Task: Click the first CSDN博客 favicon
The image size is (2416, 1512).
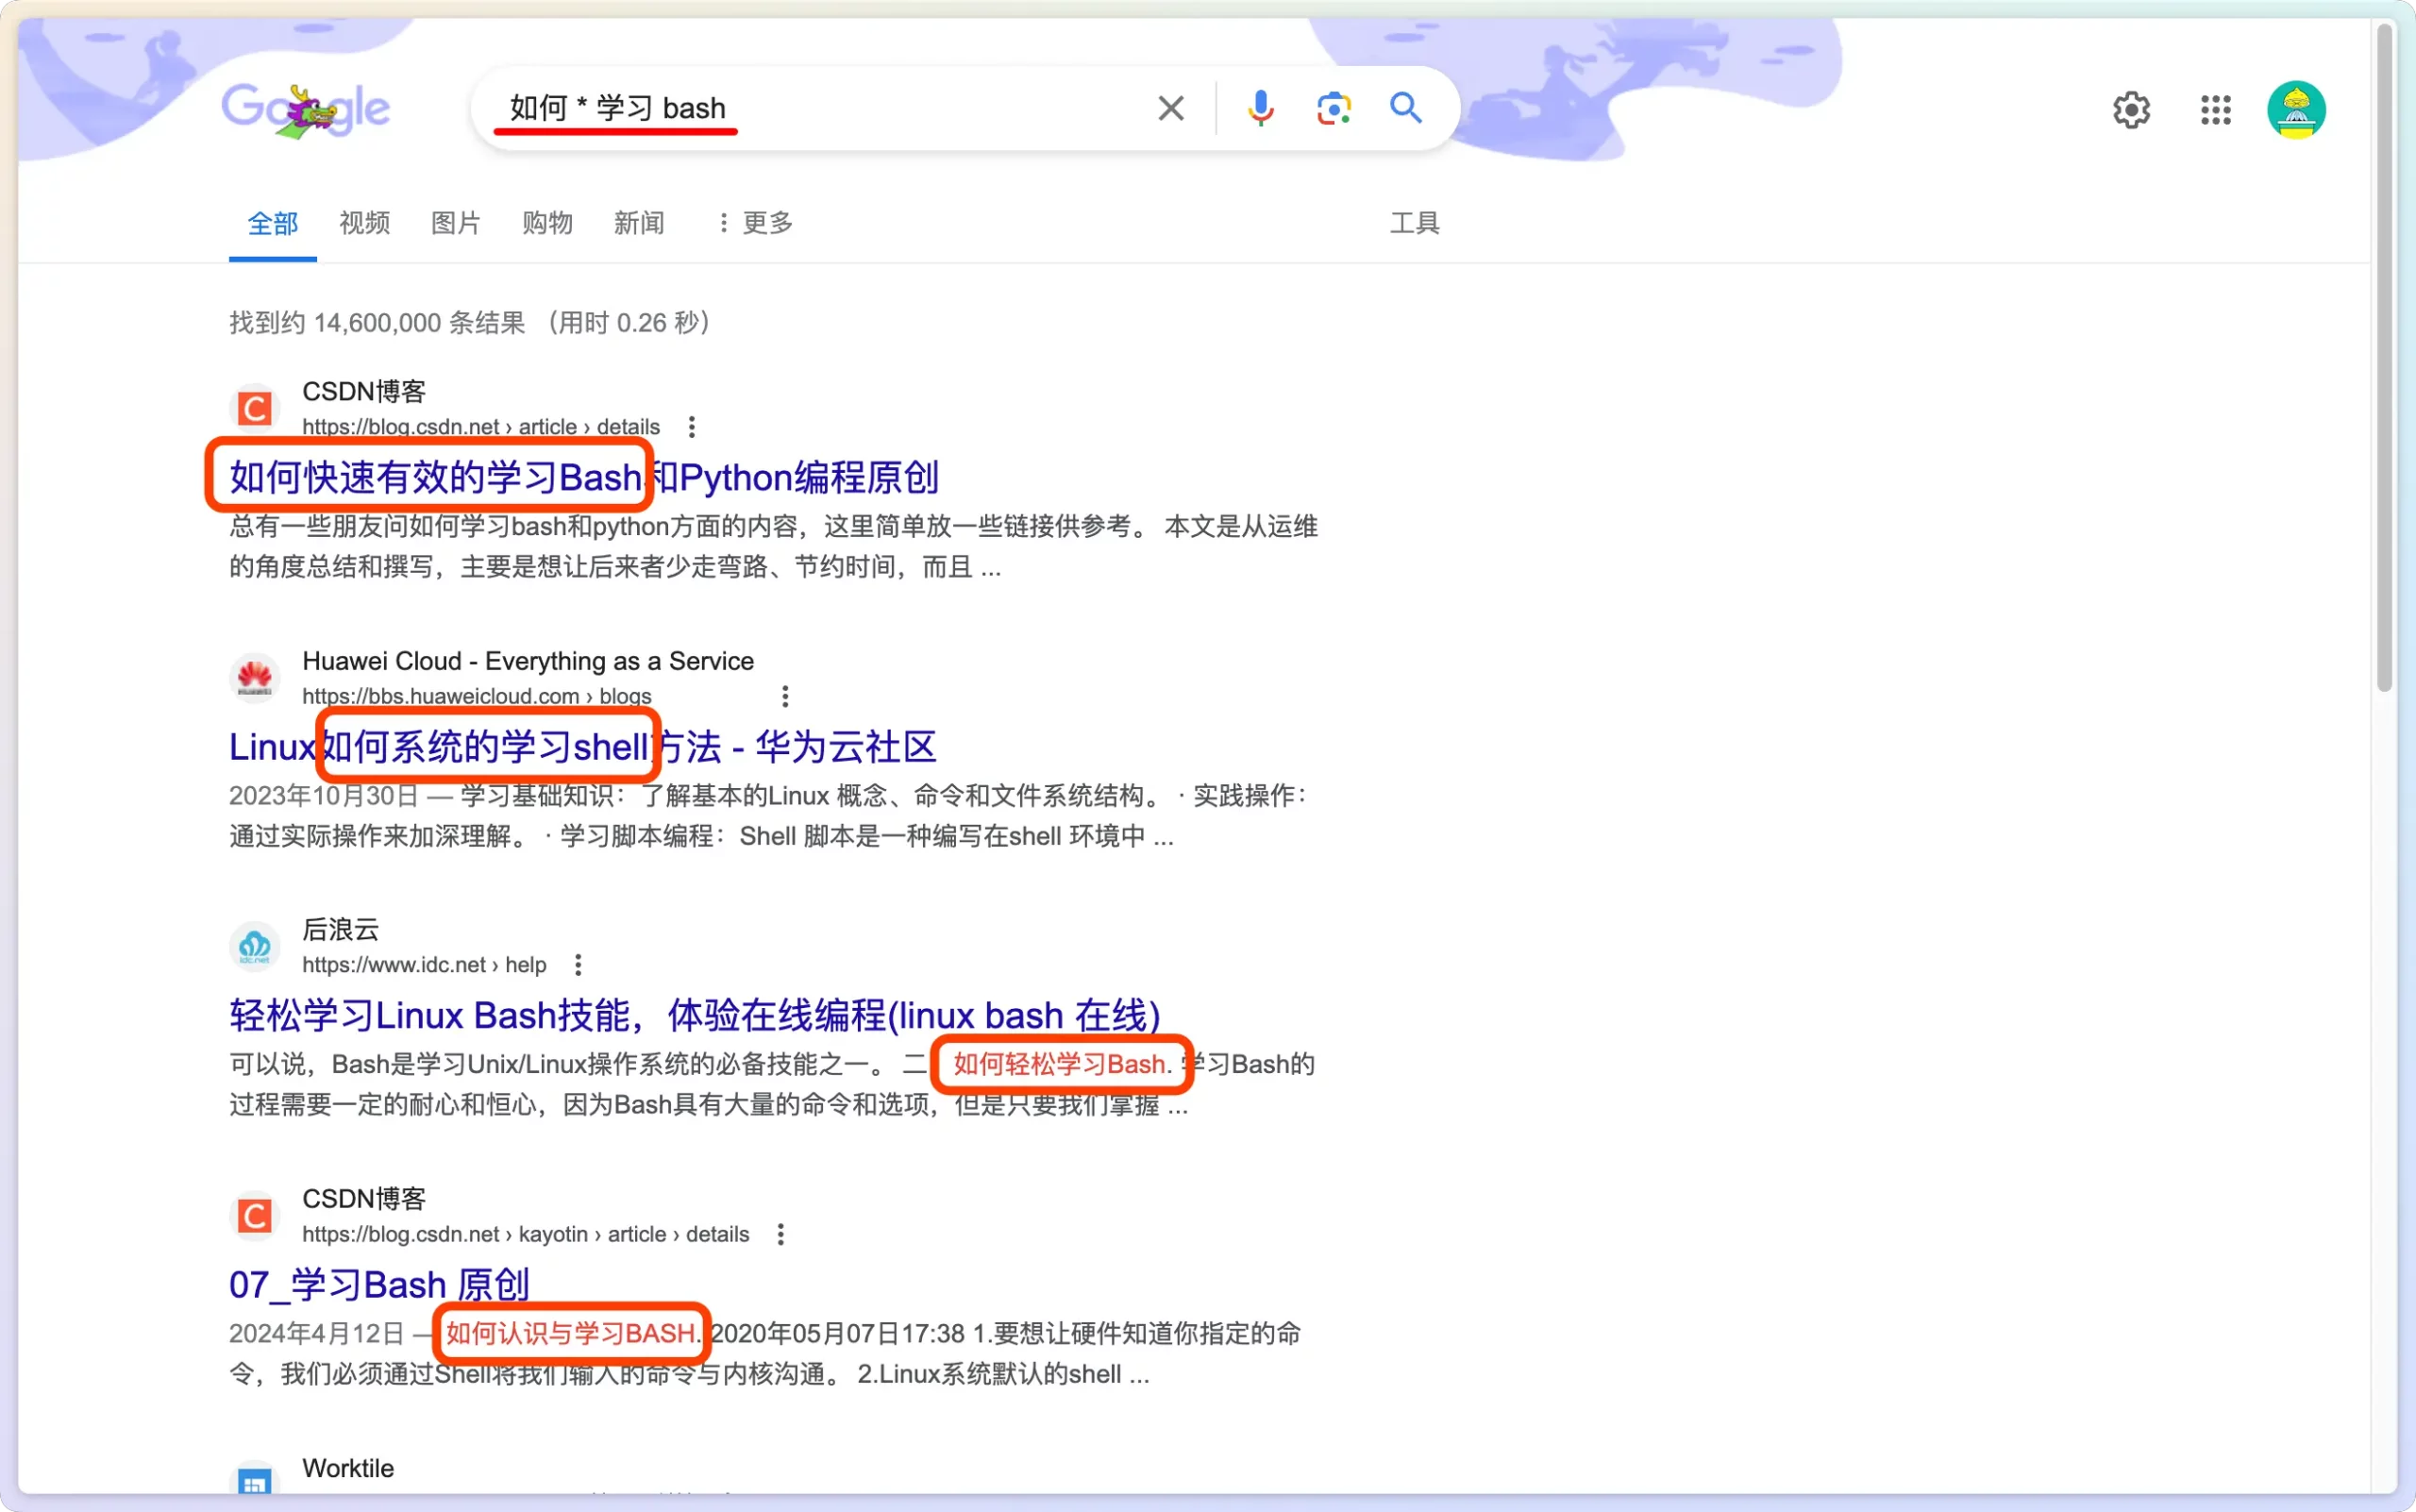Action: (255, 408)
